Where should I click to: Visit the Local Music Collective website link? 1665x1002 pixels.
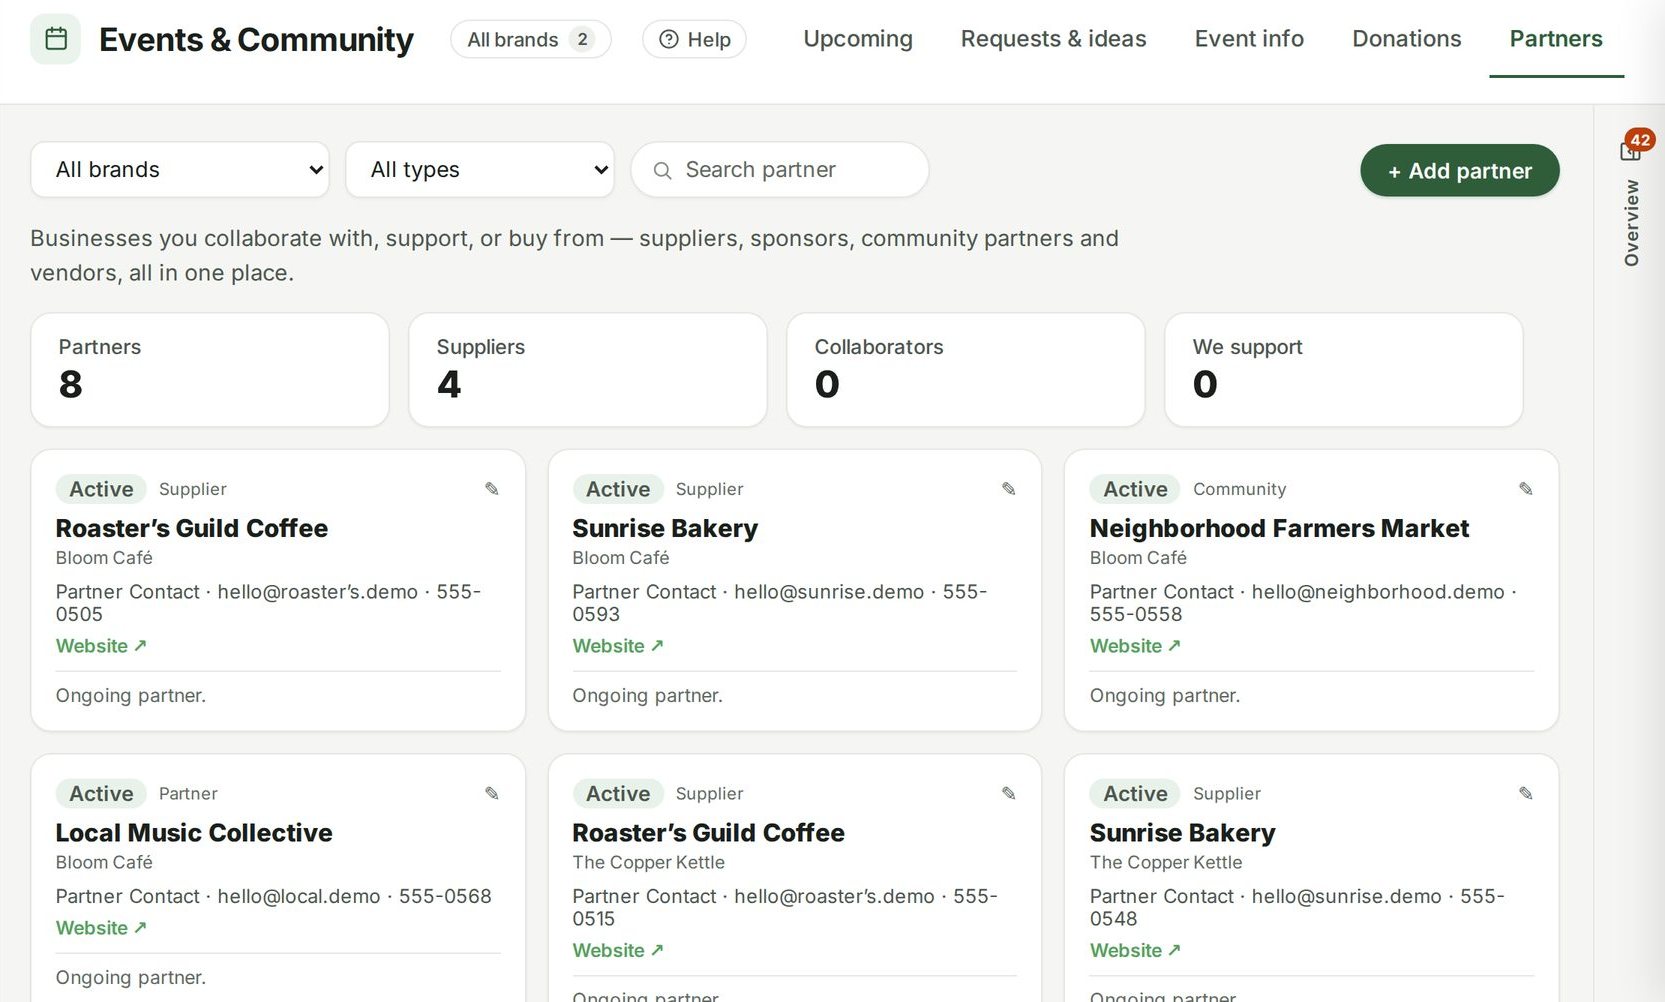(x=101, y=928)
